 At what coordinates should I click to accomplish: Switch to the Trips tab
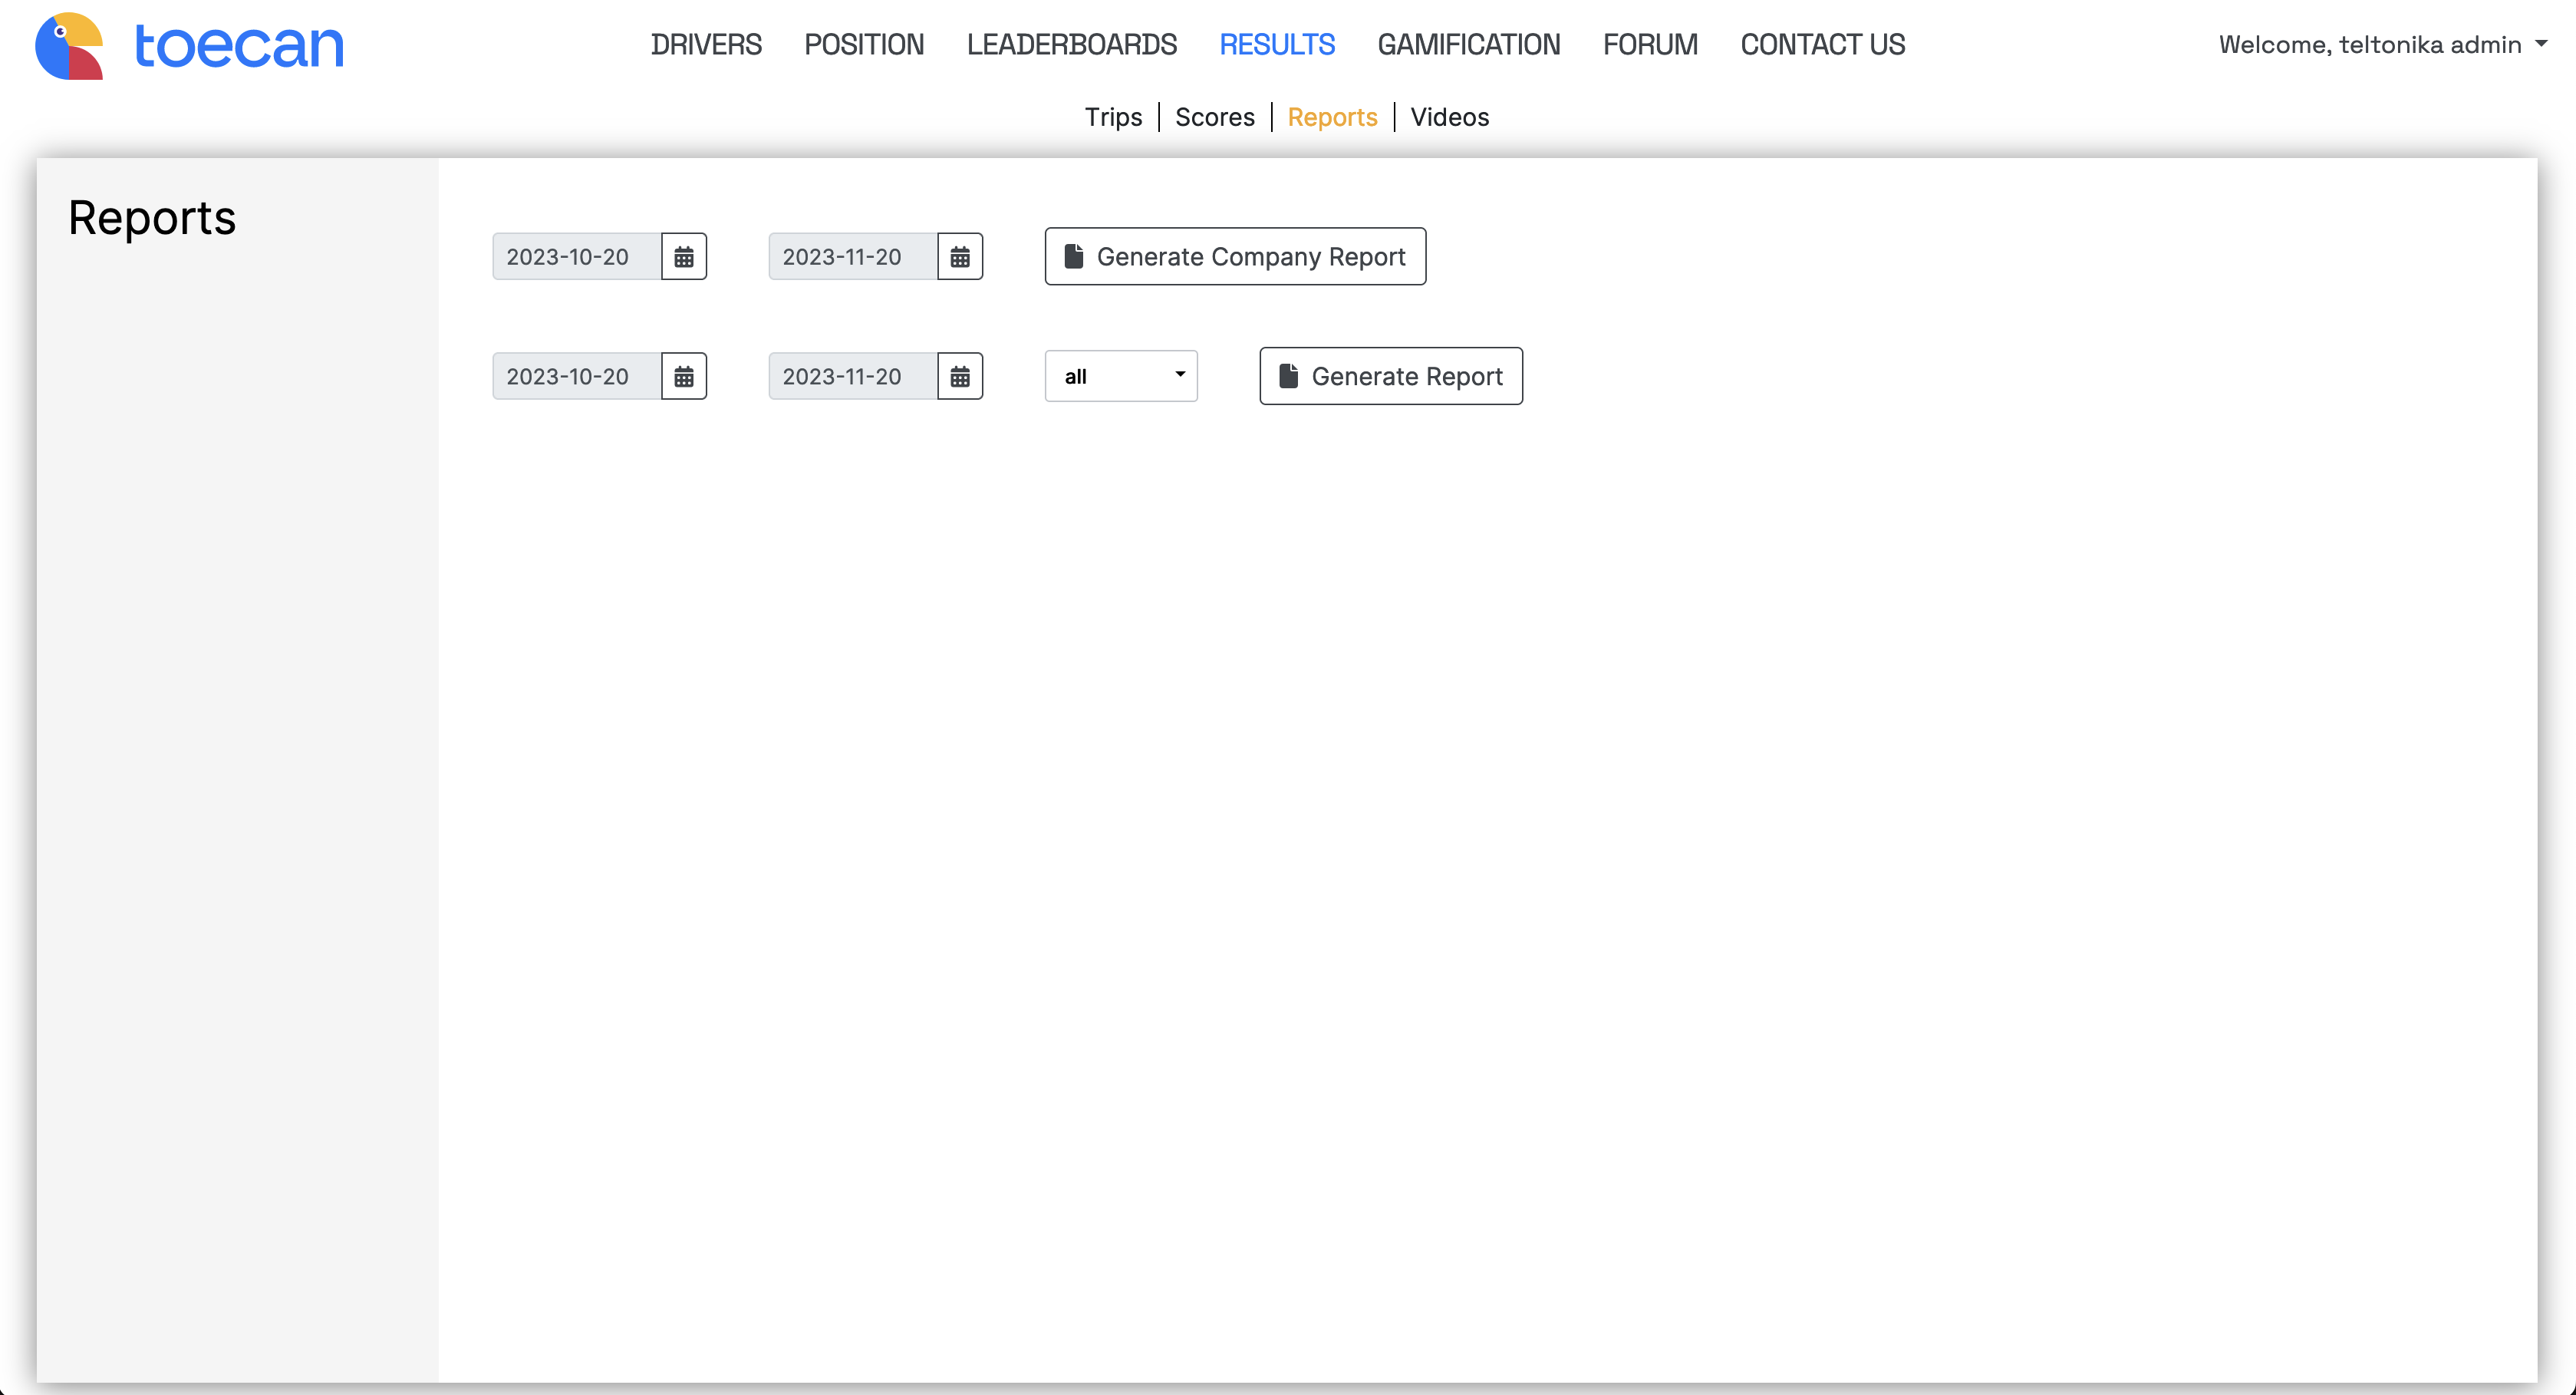(1113, 117)
